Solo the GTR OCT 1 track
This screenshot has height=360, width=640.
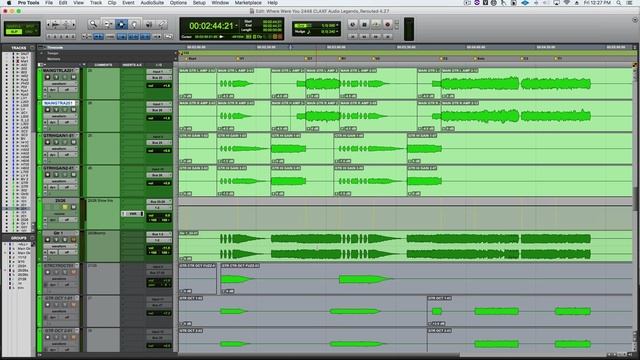(x=65, y=305)
